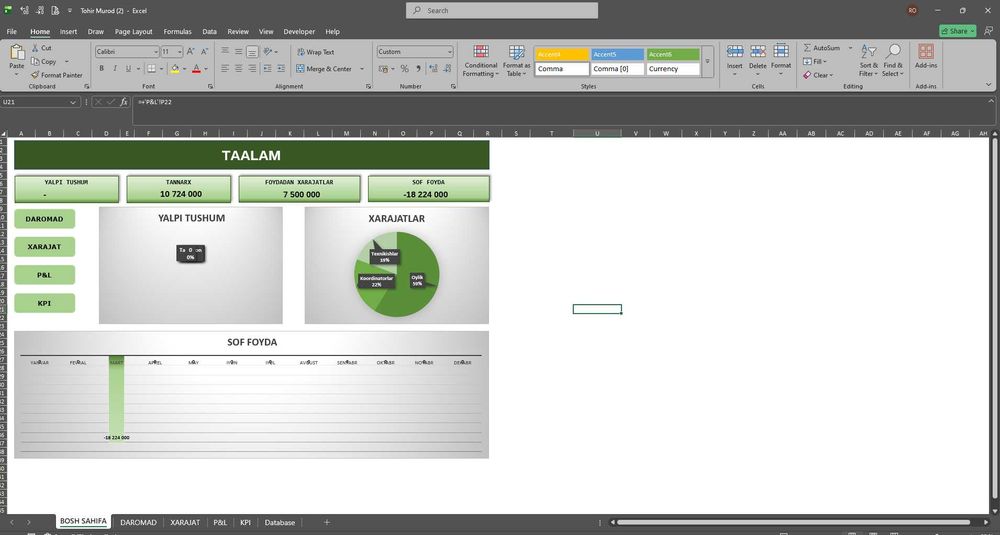Viewport: 1000px width, 535px height.
Task: Toggle Top Align
Action: (225, 52)
